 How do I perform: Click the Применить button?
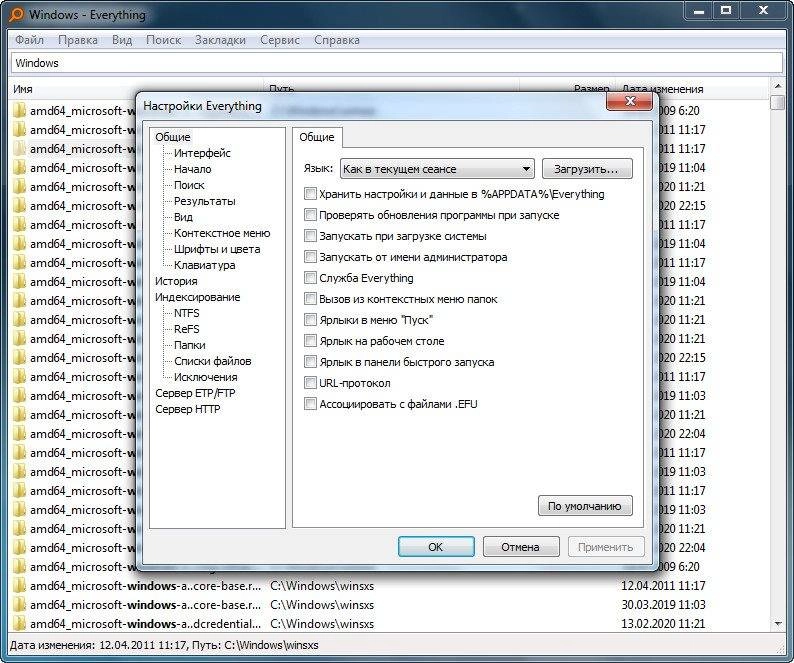[606, 547]
